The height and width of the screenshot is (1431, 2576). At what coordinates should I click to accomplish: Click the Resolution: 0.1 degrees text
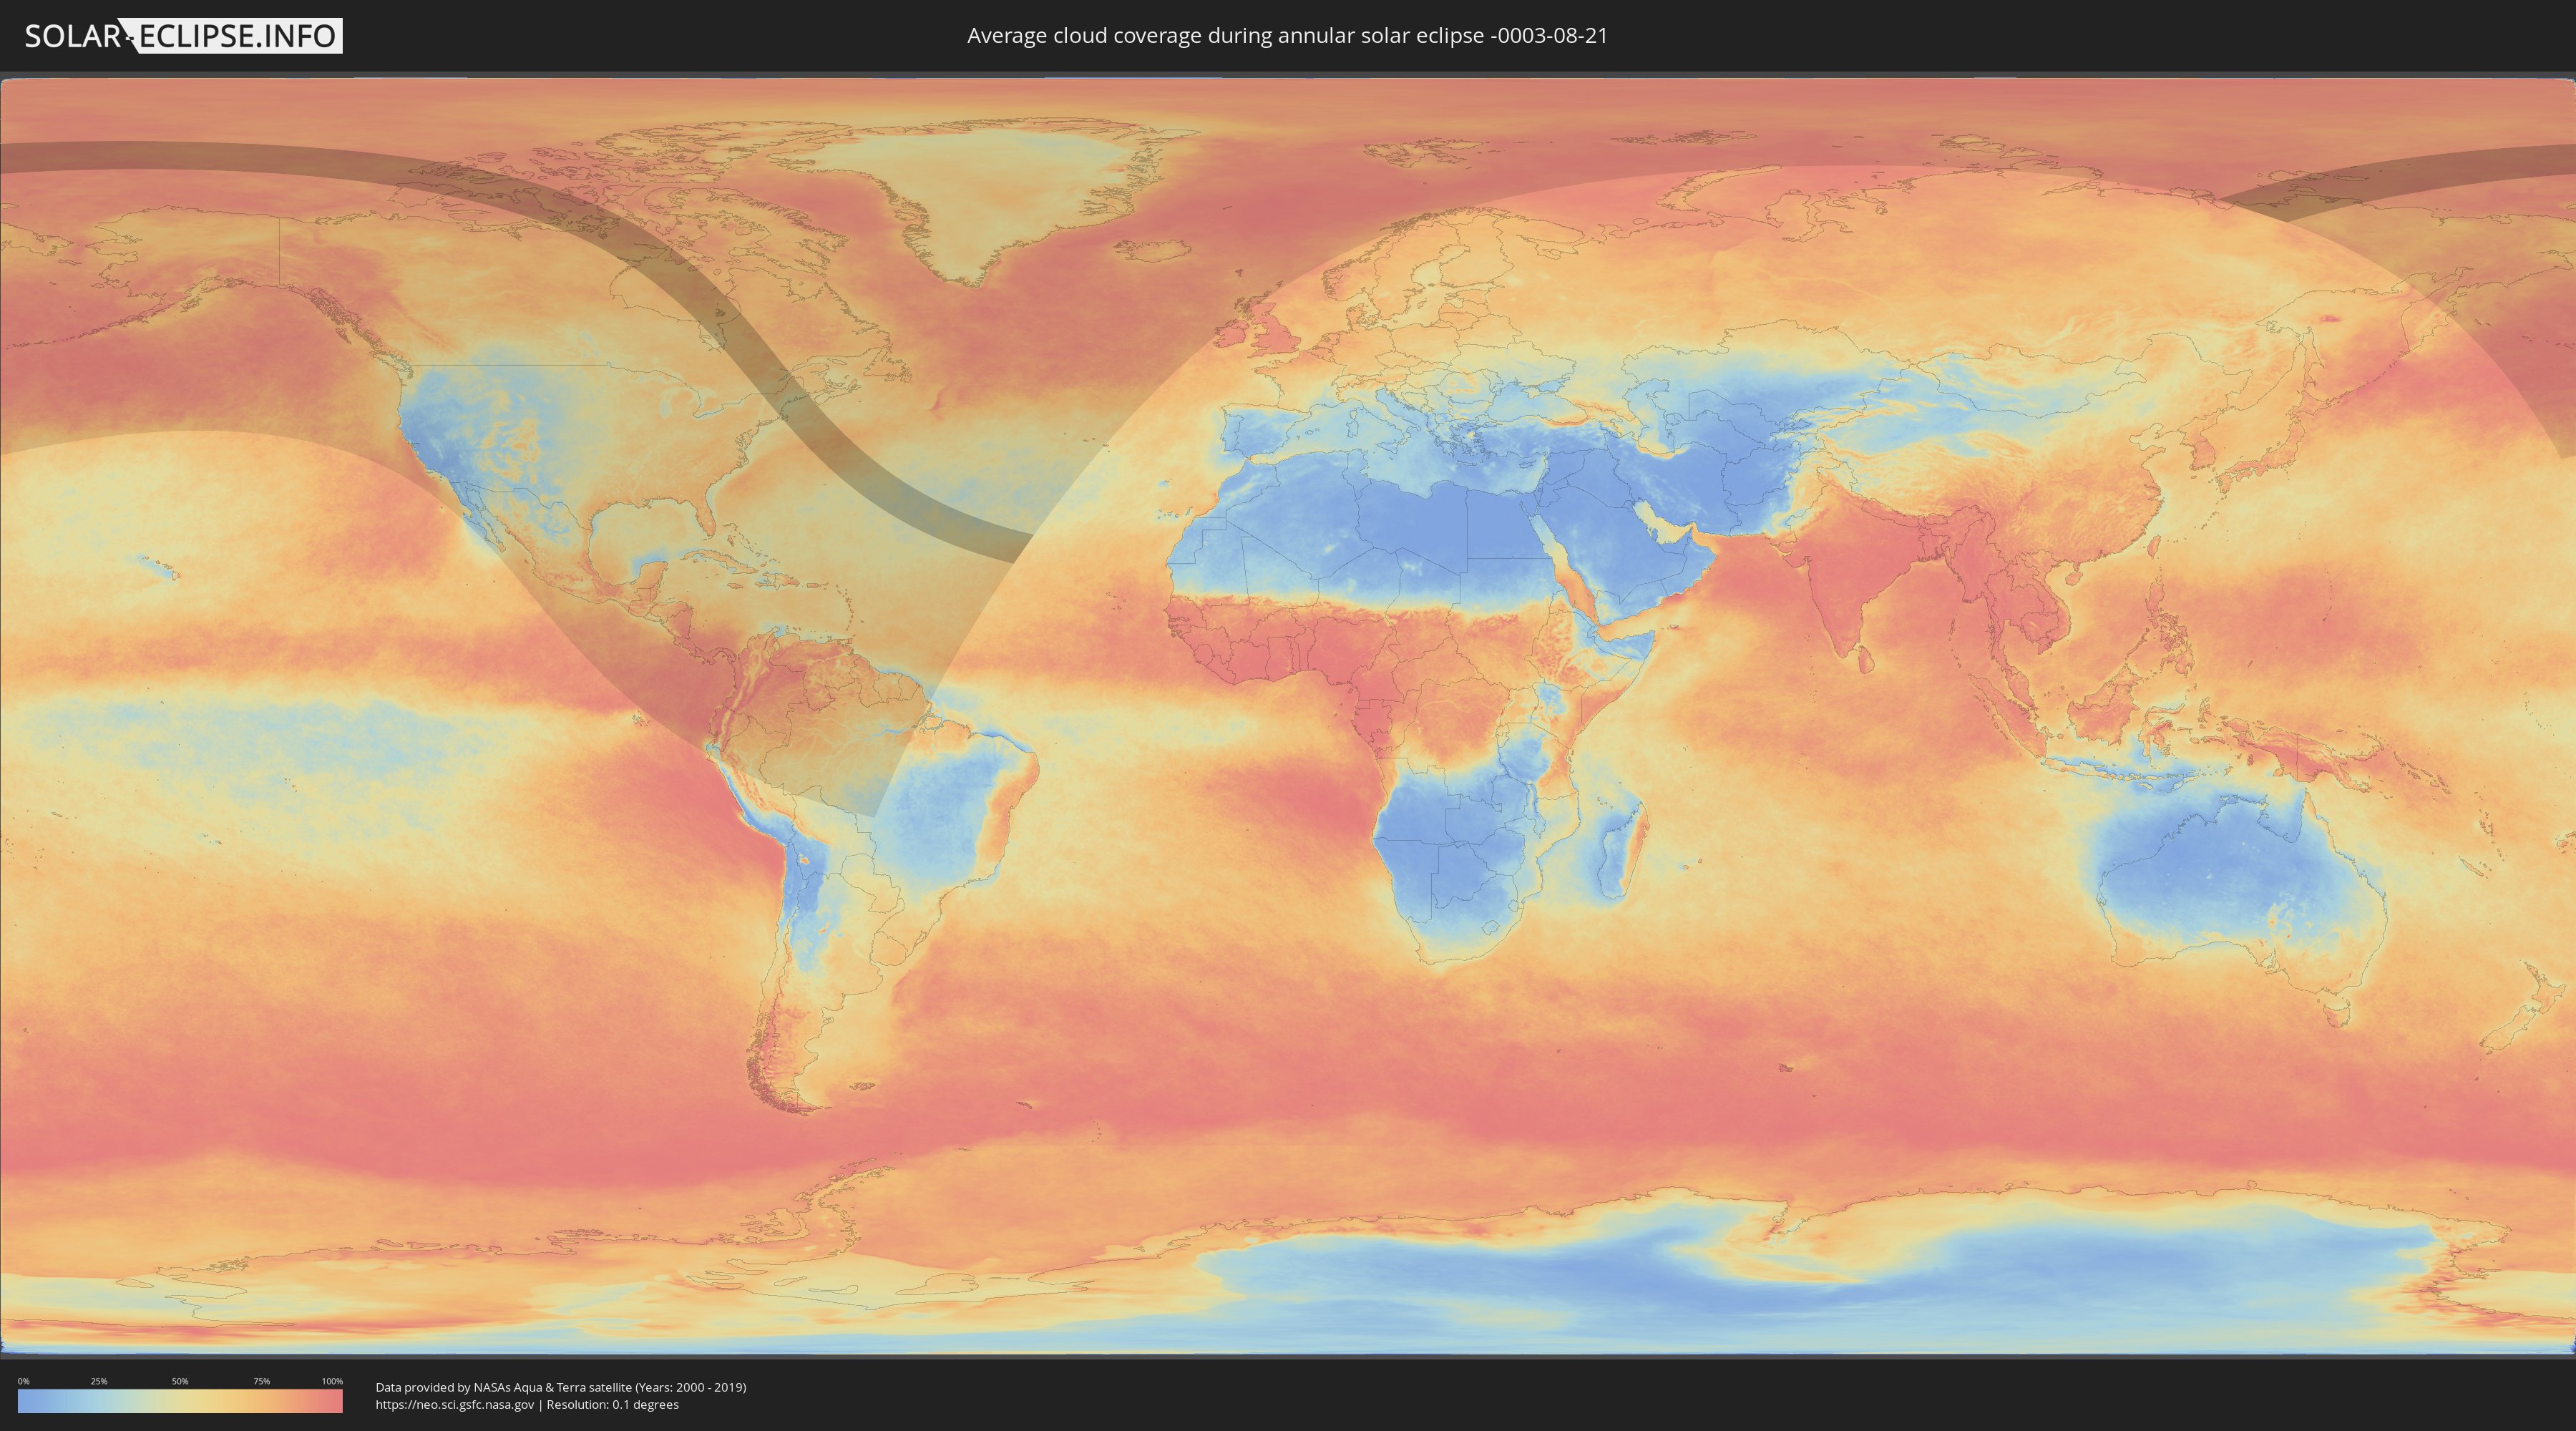612,1405
